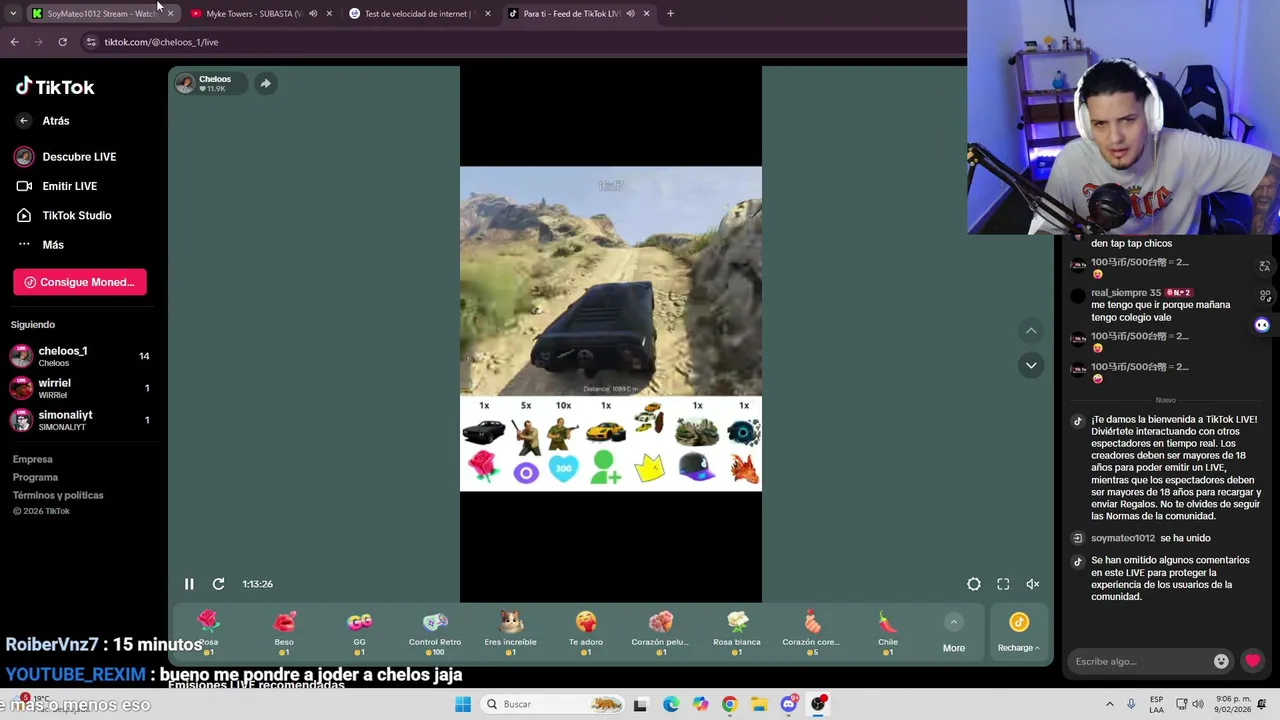The image size is (1280, 720).
Task: Click the soymateo1012 username in chat
Action: click(x=1123, y=538)
